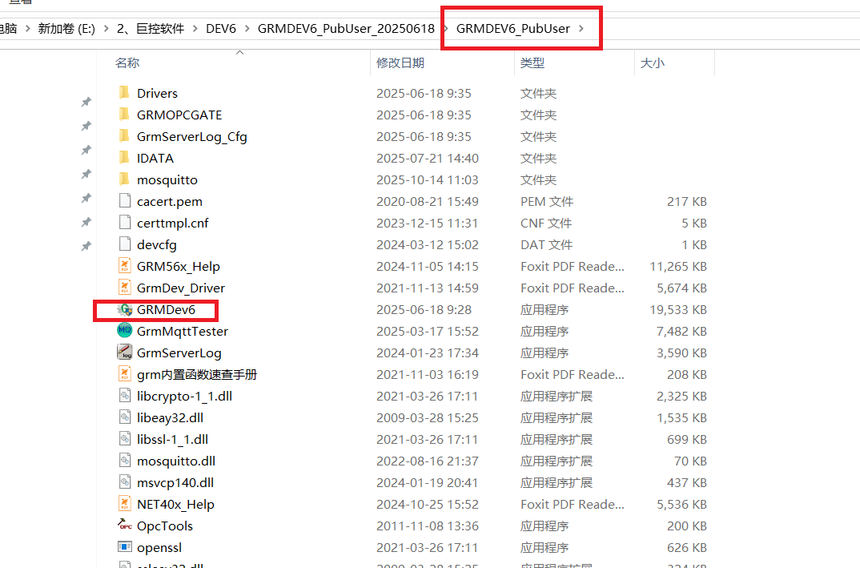The width and height of the screenshot is (860, 568).
Task: Click the openssl application icon
Action: (124, 548)
